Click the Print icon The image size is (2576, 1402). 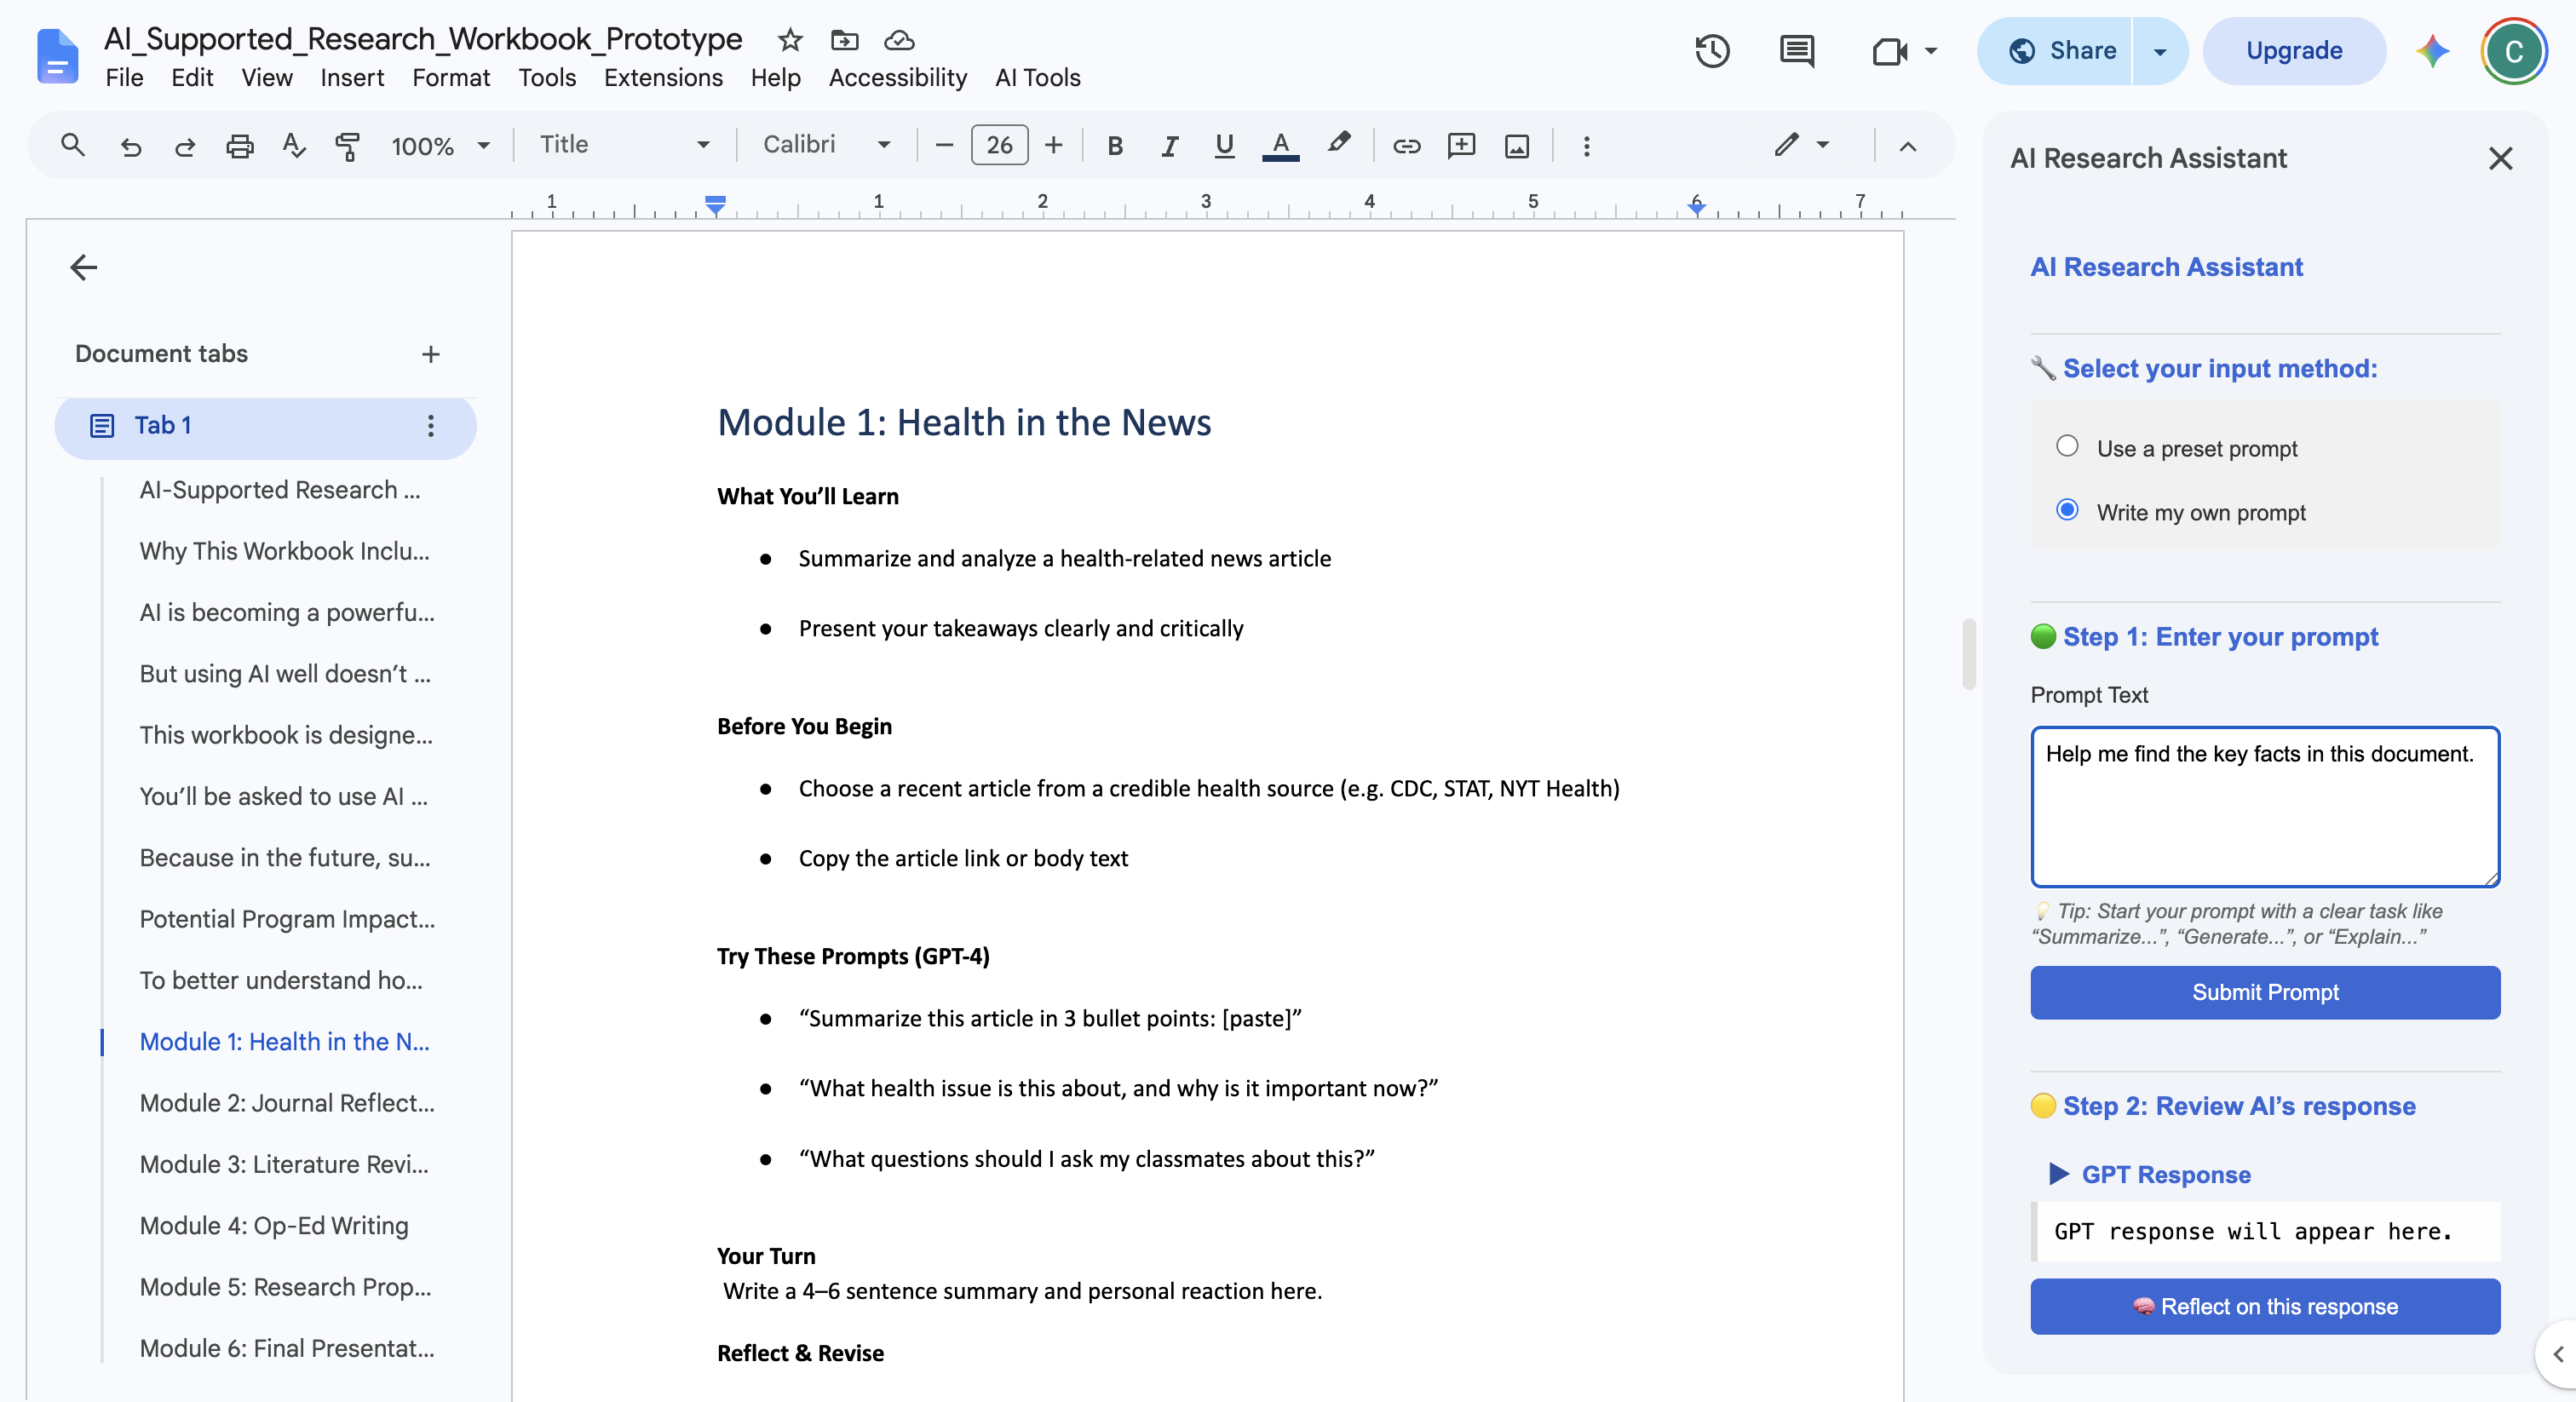240,146
